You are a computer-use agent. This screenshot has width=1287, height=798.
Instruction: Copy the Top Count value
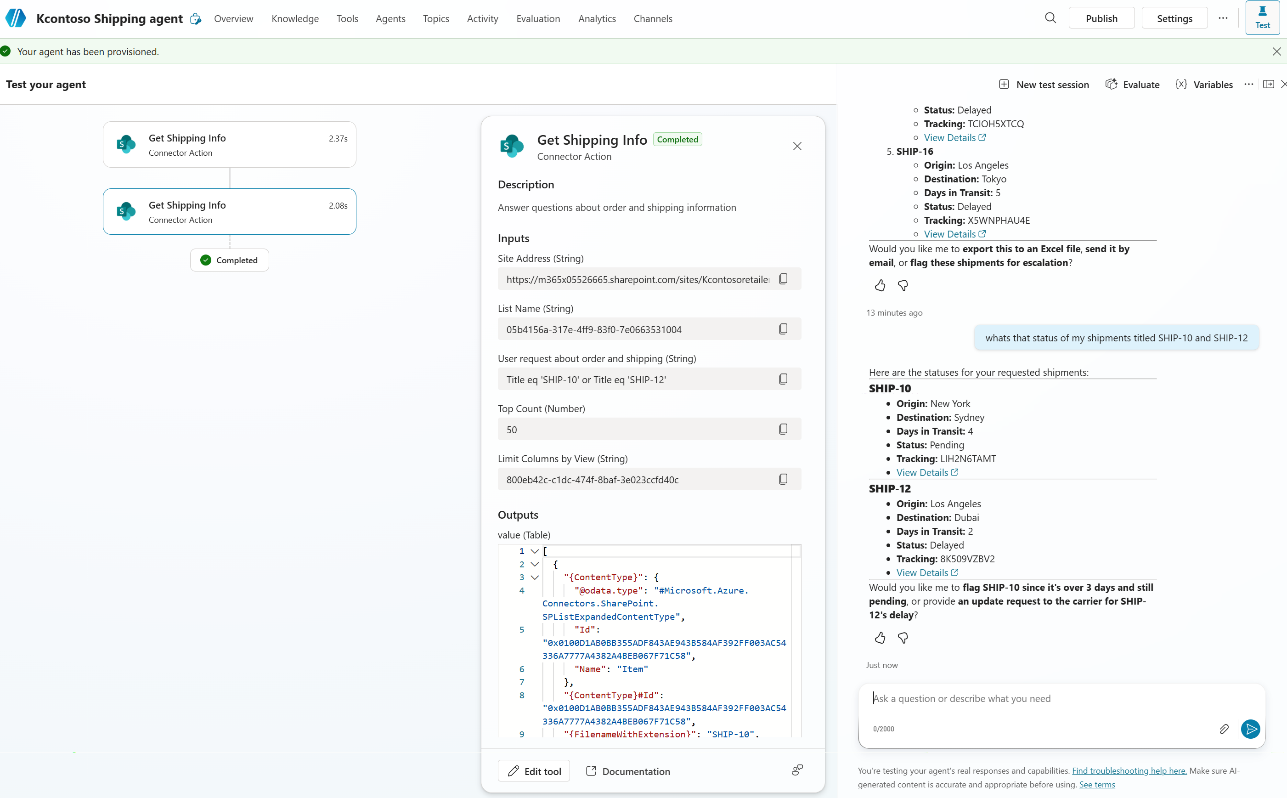(x=783, y=429)
